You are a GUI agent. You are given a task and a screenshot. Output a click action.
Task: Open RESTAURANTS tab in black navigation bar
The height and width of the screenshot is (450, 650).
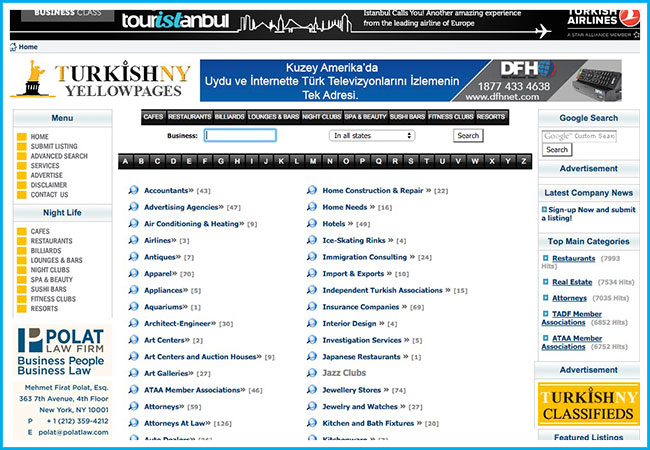[189, 117]
